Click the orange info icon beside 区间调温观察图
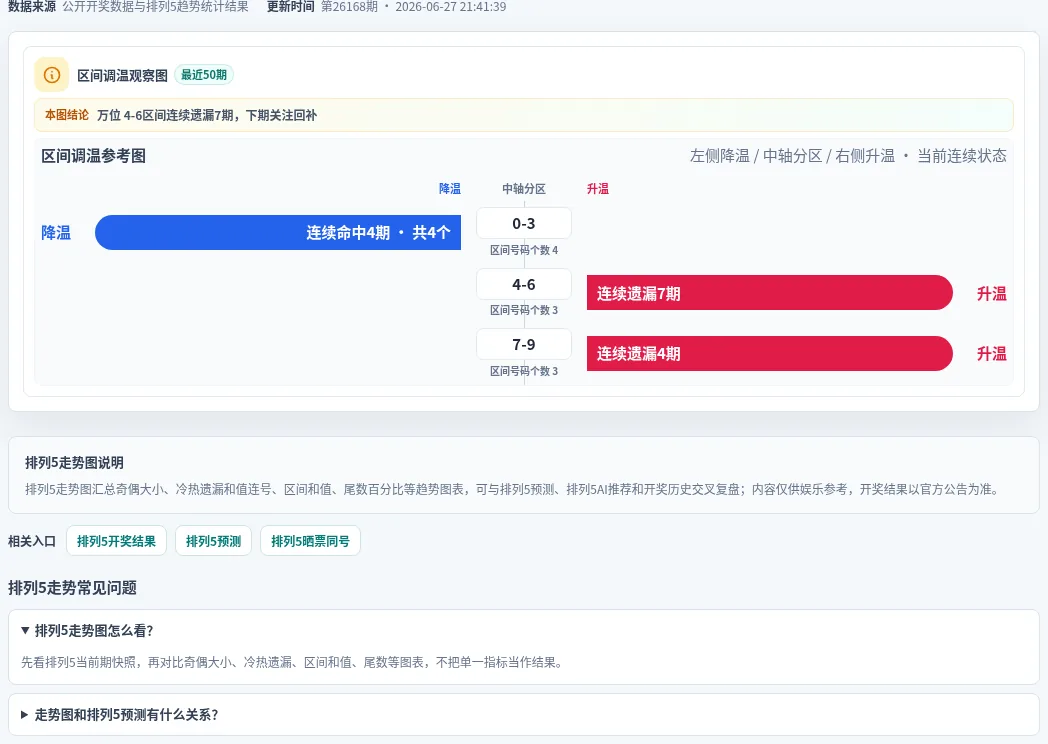1048x744 pixels. [51, 75]
